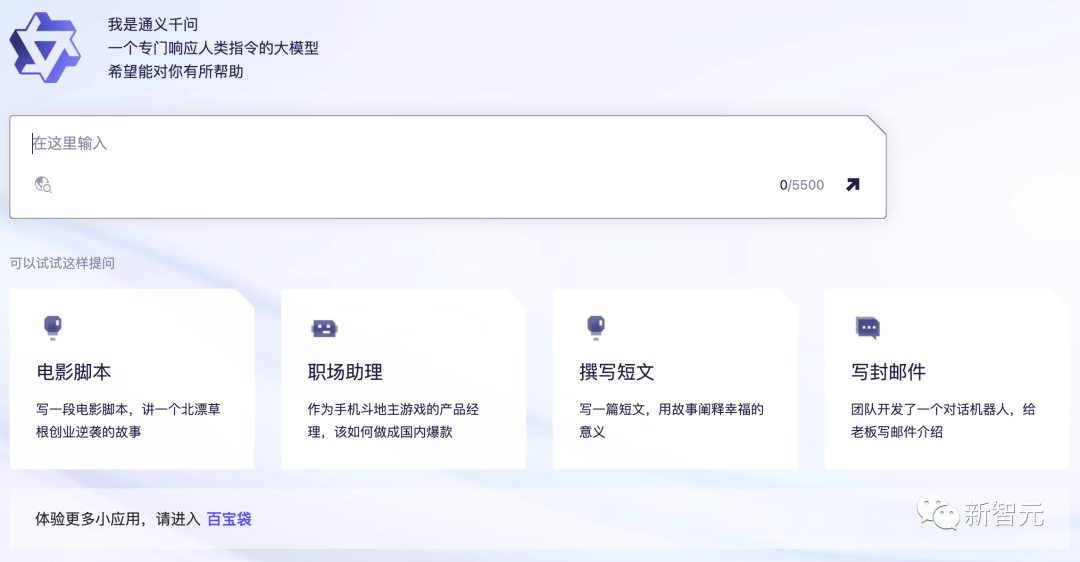
Task: Click the 0/5500 character counter
Action: pos(802,185)
